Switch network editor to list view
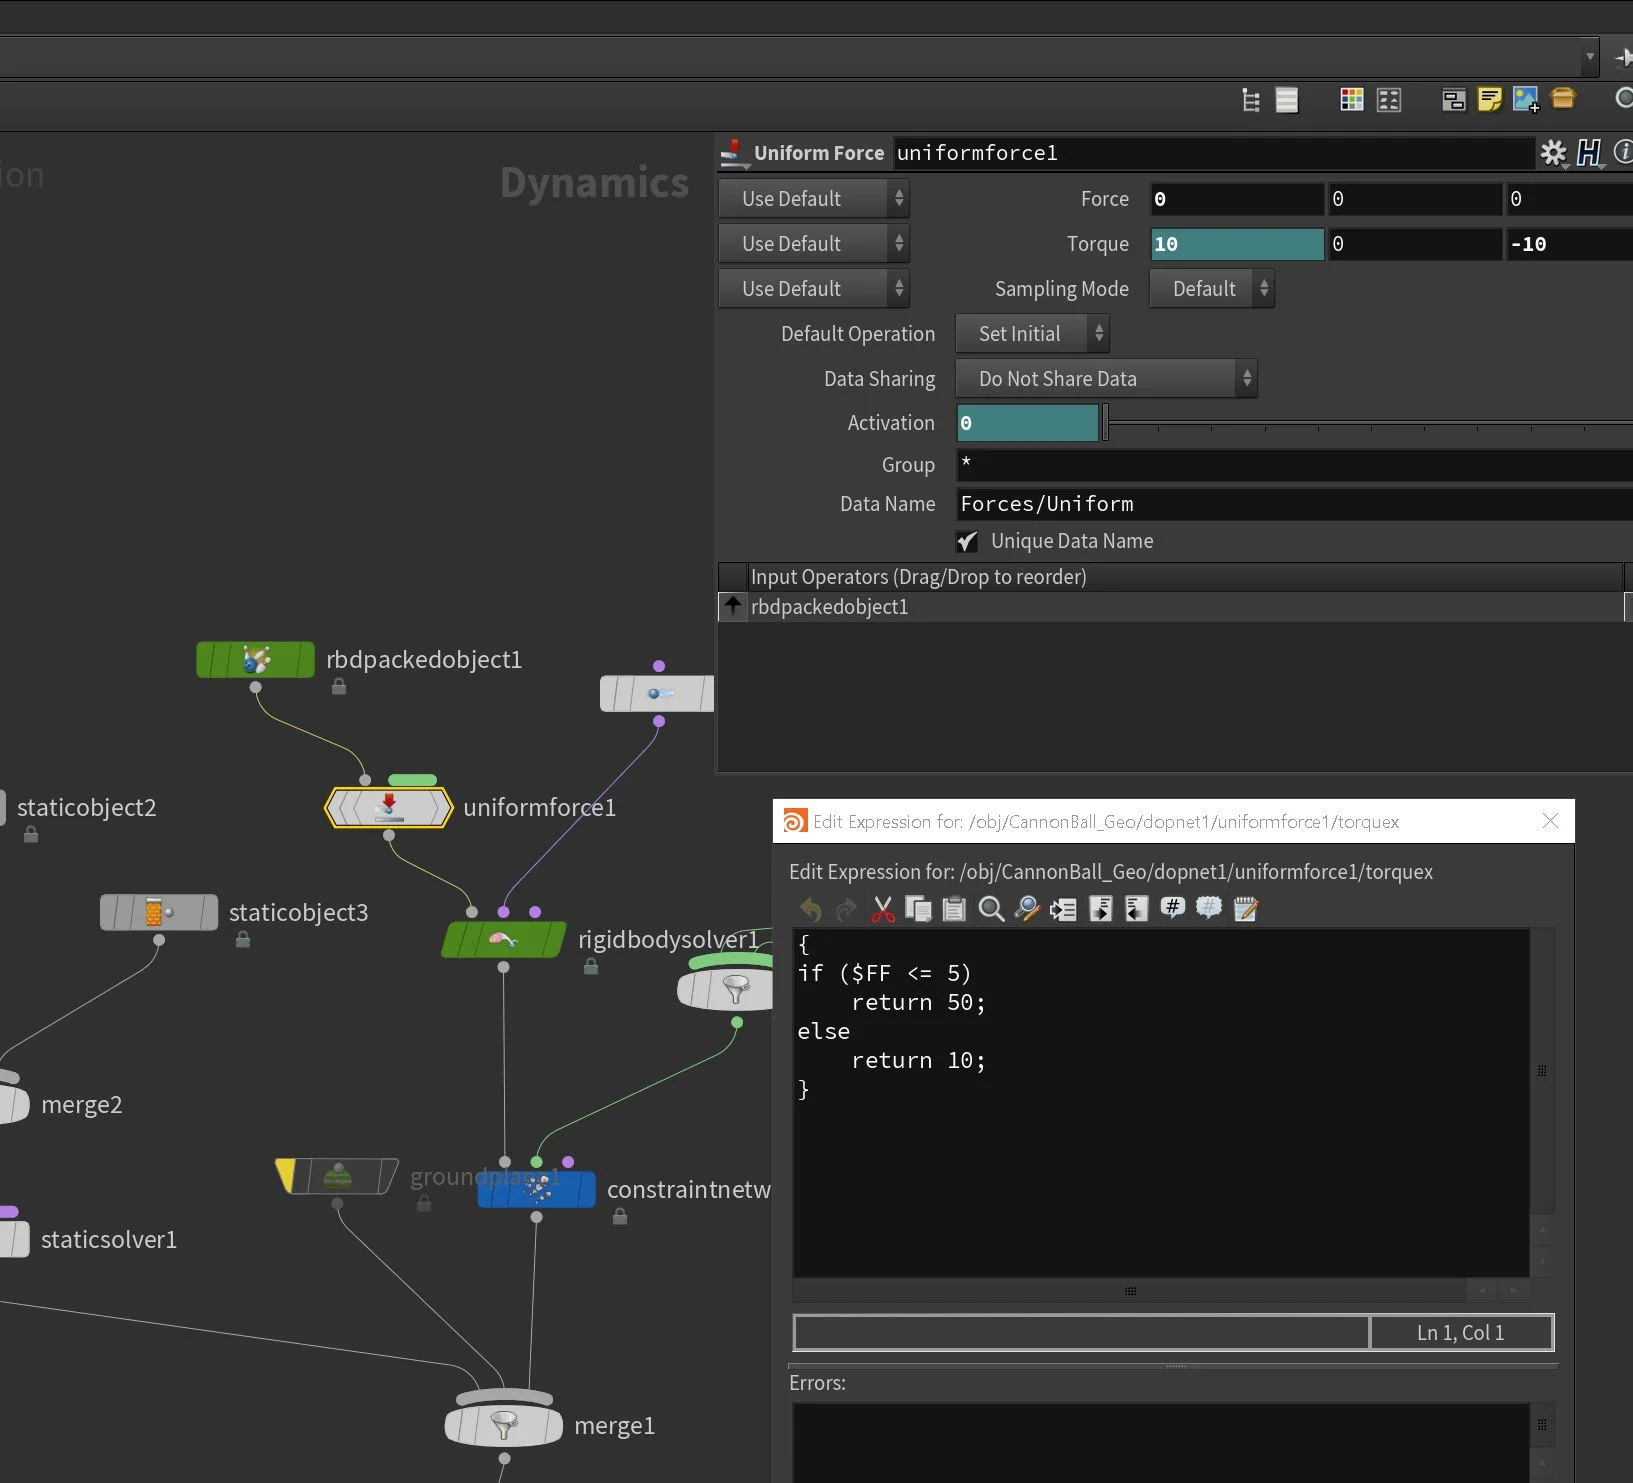The image size is (1633, 1483). point(1287,100)
